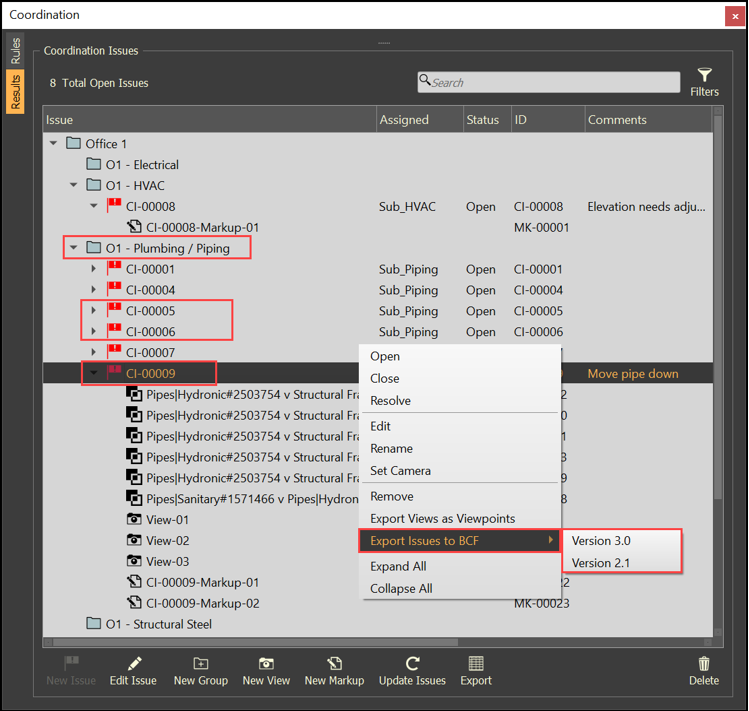Click clash icon of Pipes|Sanitary#1571466 row

pyautogui.click(x=134, y=498)
